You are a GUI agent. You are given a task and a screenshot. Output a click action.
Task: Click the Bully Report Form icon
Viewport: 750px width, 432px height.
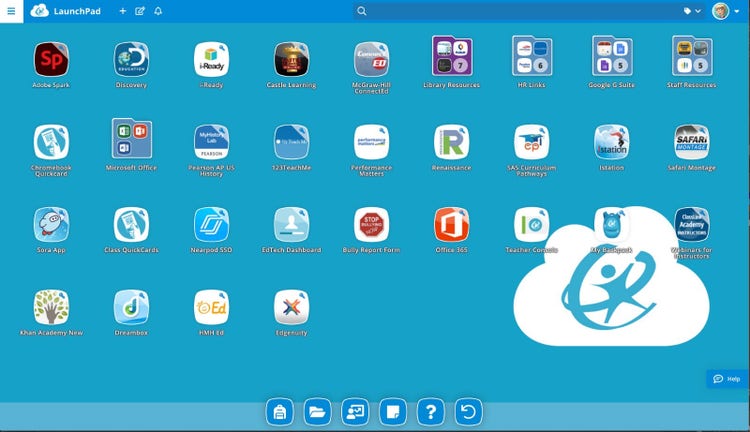371,224
